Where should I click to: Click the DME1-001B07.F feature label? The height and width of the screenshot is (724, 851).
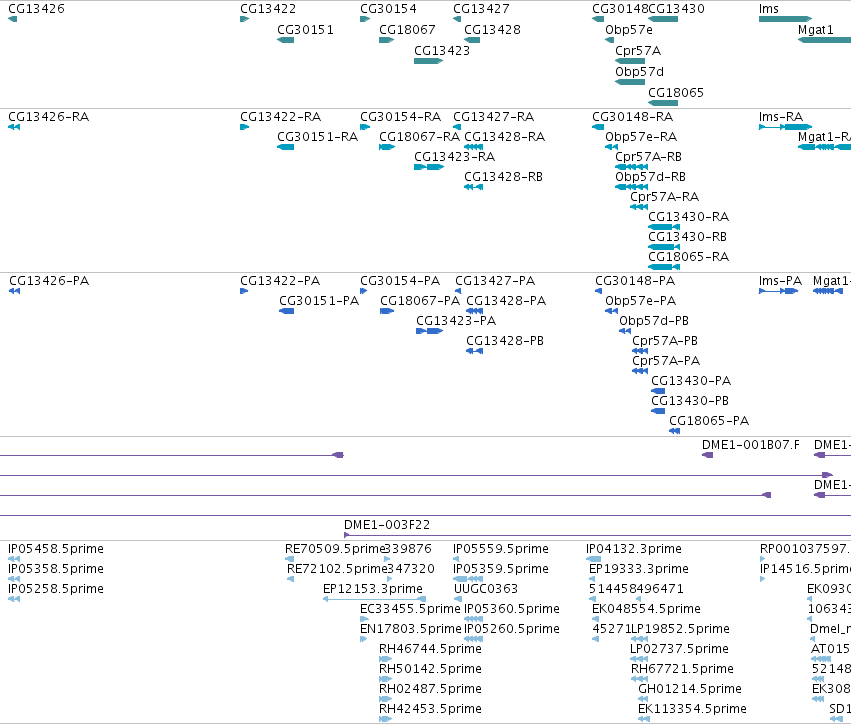pos(751,445)
